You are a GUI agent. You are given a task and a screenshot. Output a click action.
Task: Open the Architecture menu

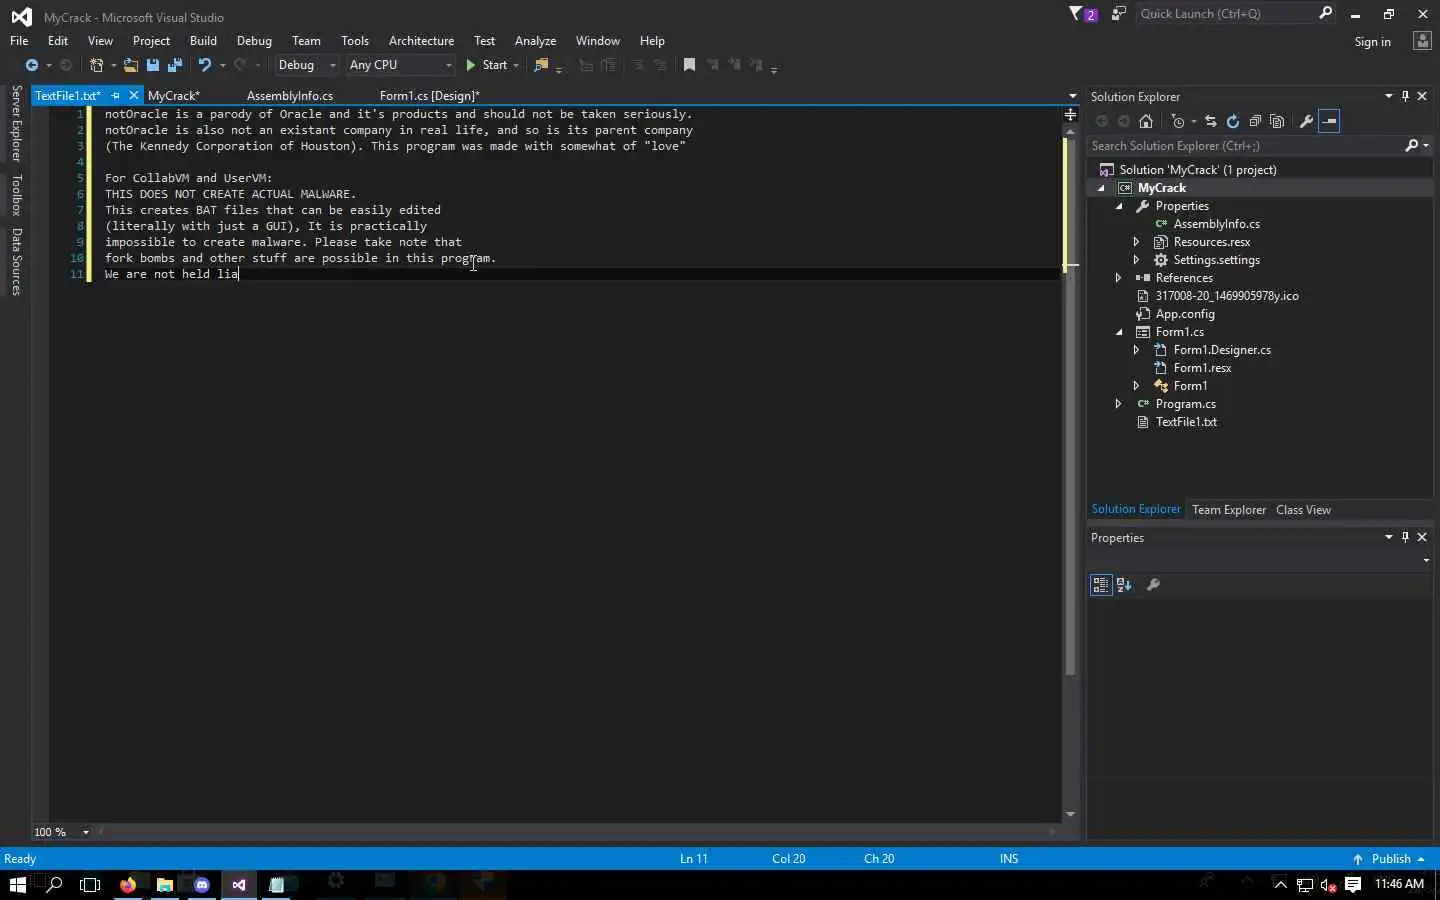421,41
